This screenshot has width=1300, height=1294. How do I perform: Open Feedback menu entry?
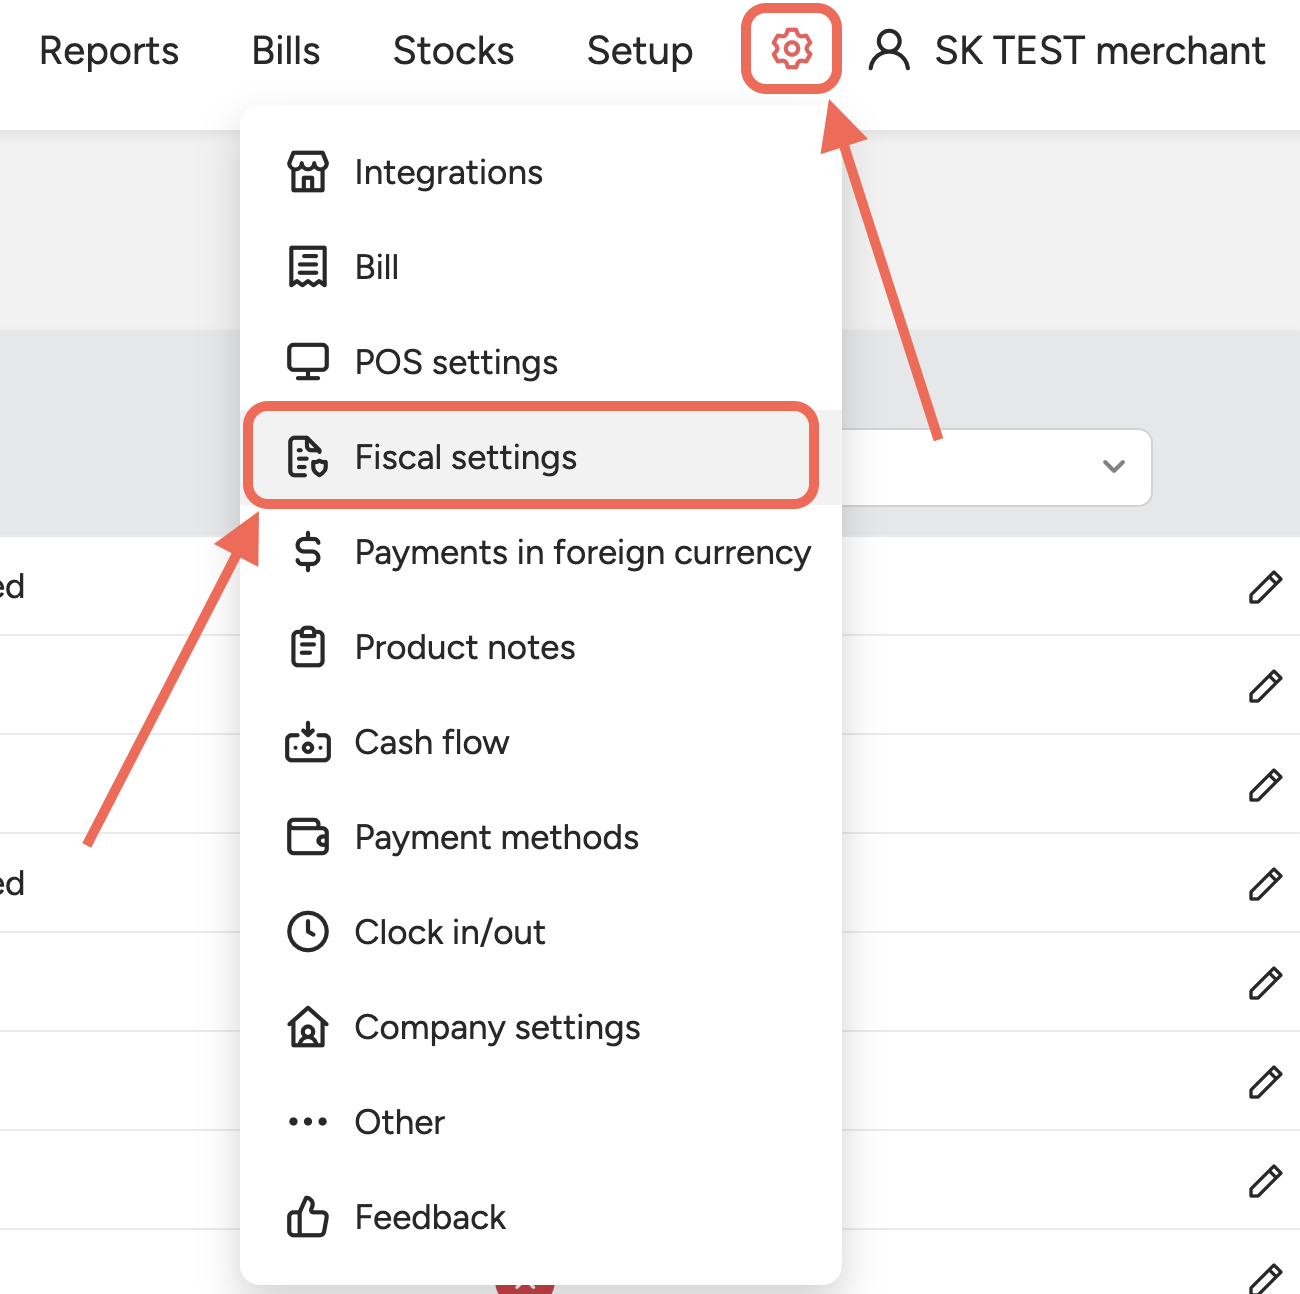(x=541, y=1217)
